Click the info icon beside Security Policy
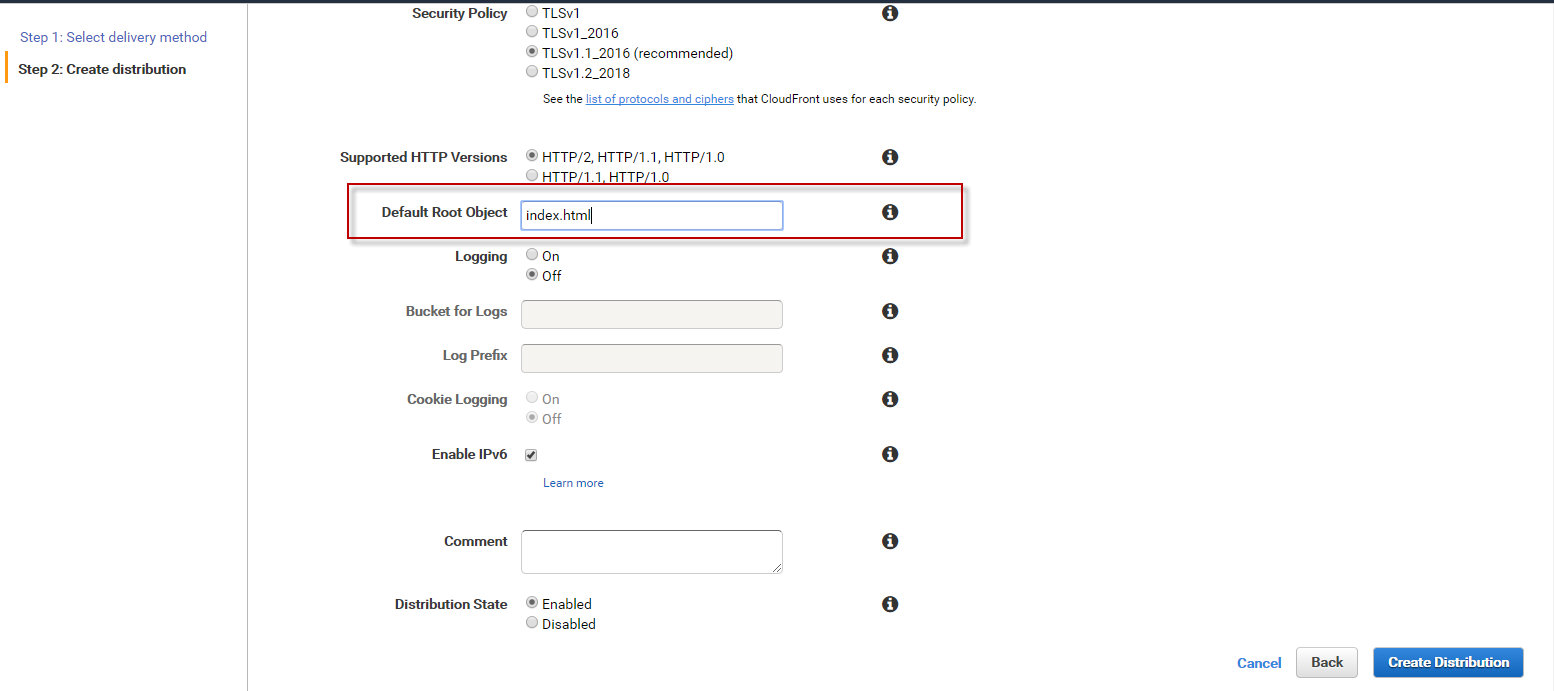This screenshot has height=691, width=1554. click(889, 14)
